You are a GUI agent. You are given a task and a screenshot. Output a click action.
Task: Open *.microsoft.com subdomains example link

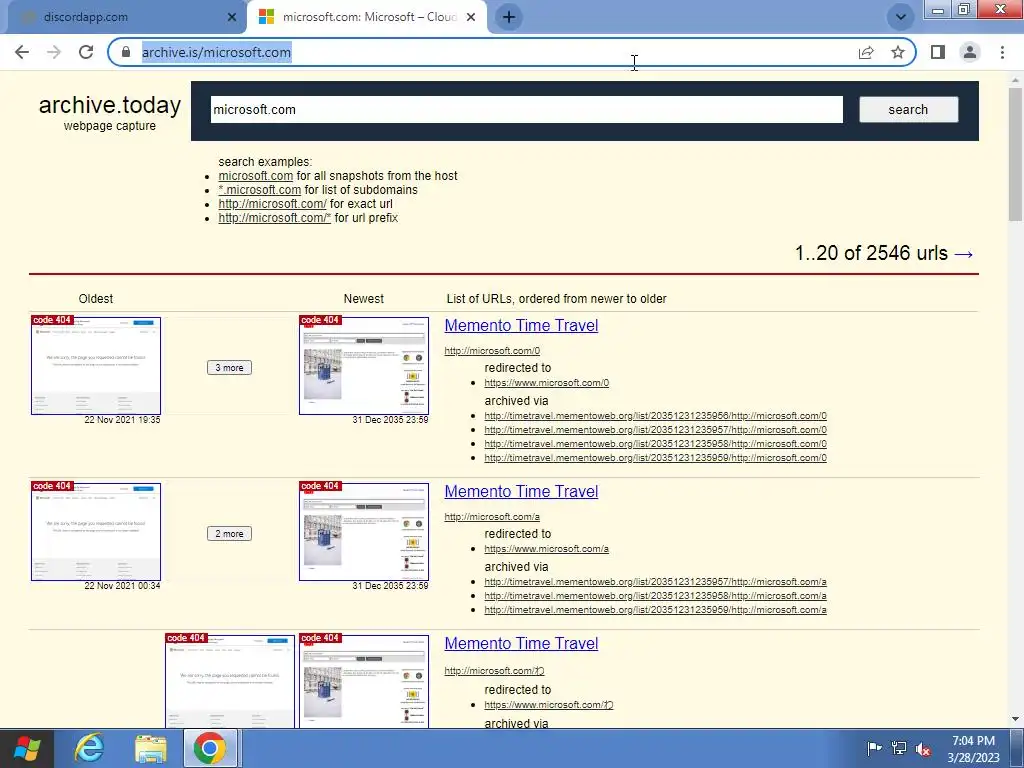coord(259,190)
